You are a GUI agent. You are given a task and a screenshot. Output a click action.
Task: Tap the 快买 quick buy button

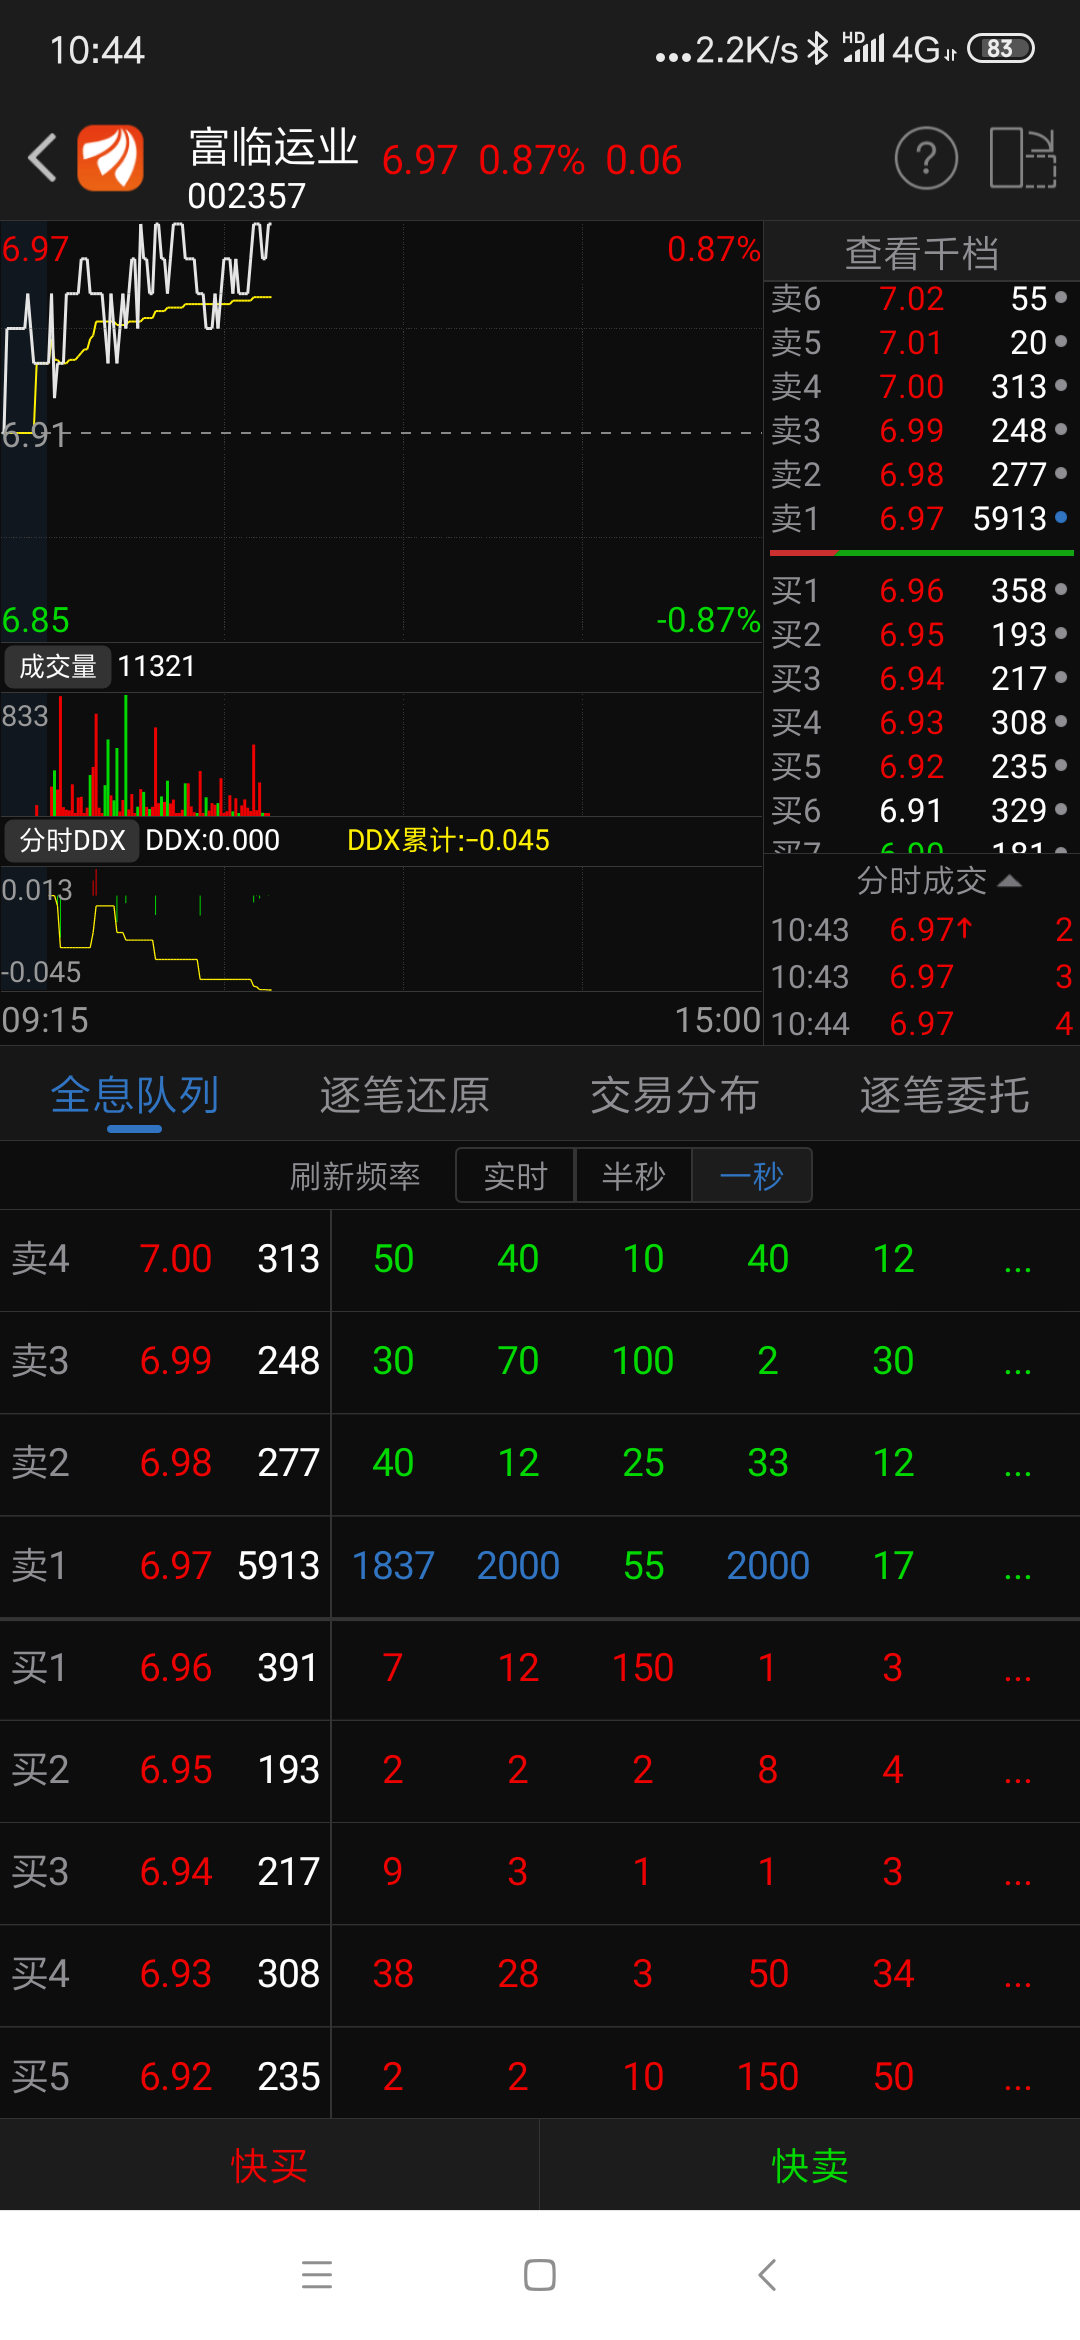[x=270, y=2166]
